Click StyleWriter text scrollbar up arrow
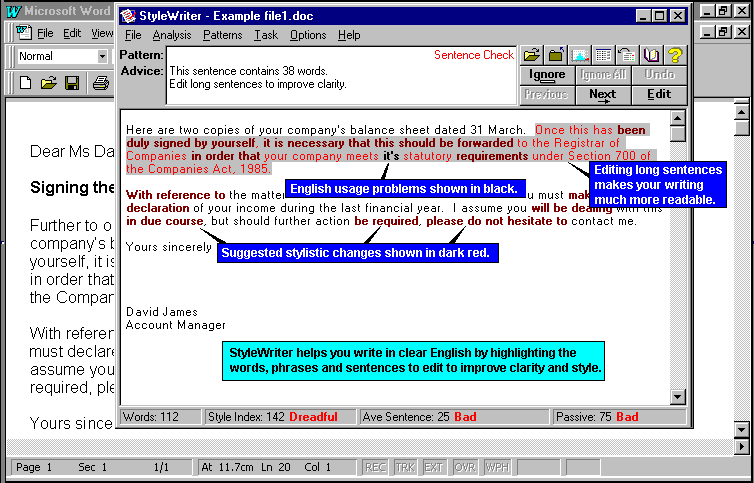Screen dimensions: 754x483 pos(678,118)
